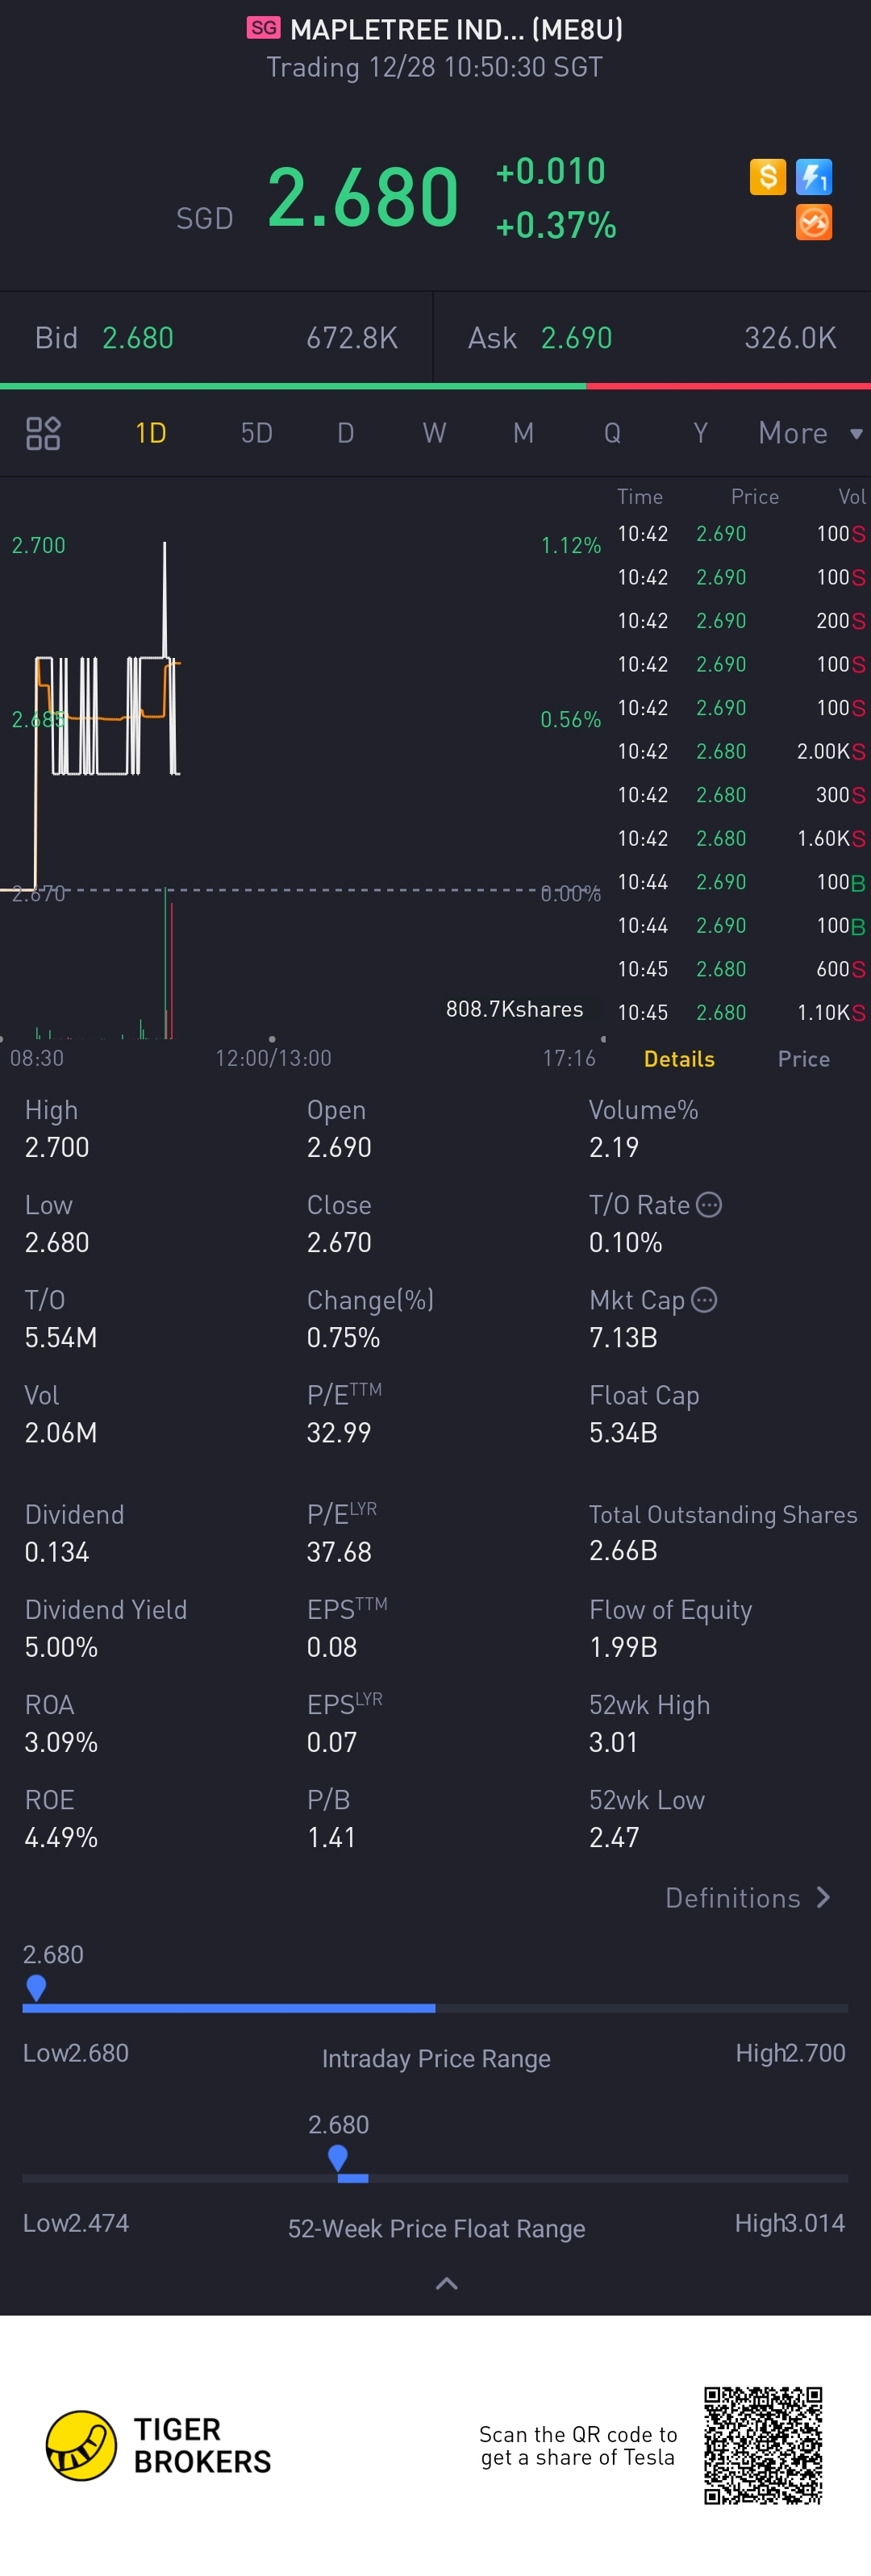Tap the Volume% 2.19 value
Viewport: 871px width, 2576px height.
coord(613,1147)
